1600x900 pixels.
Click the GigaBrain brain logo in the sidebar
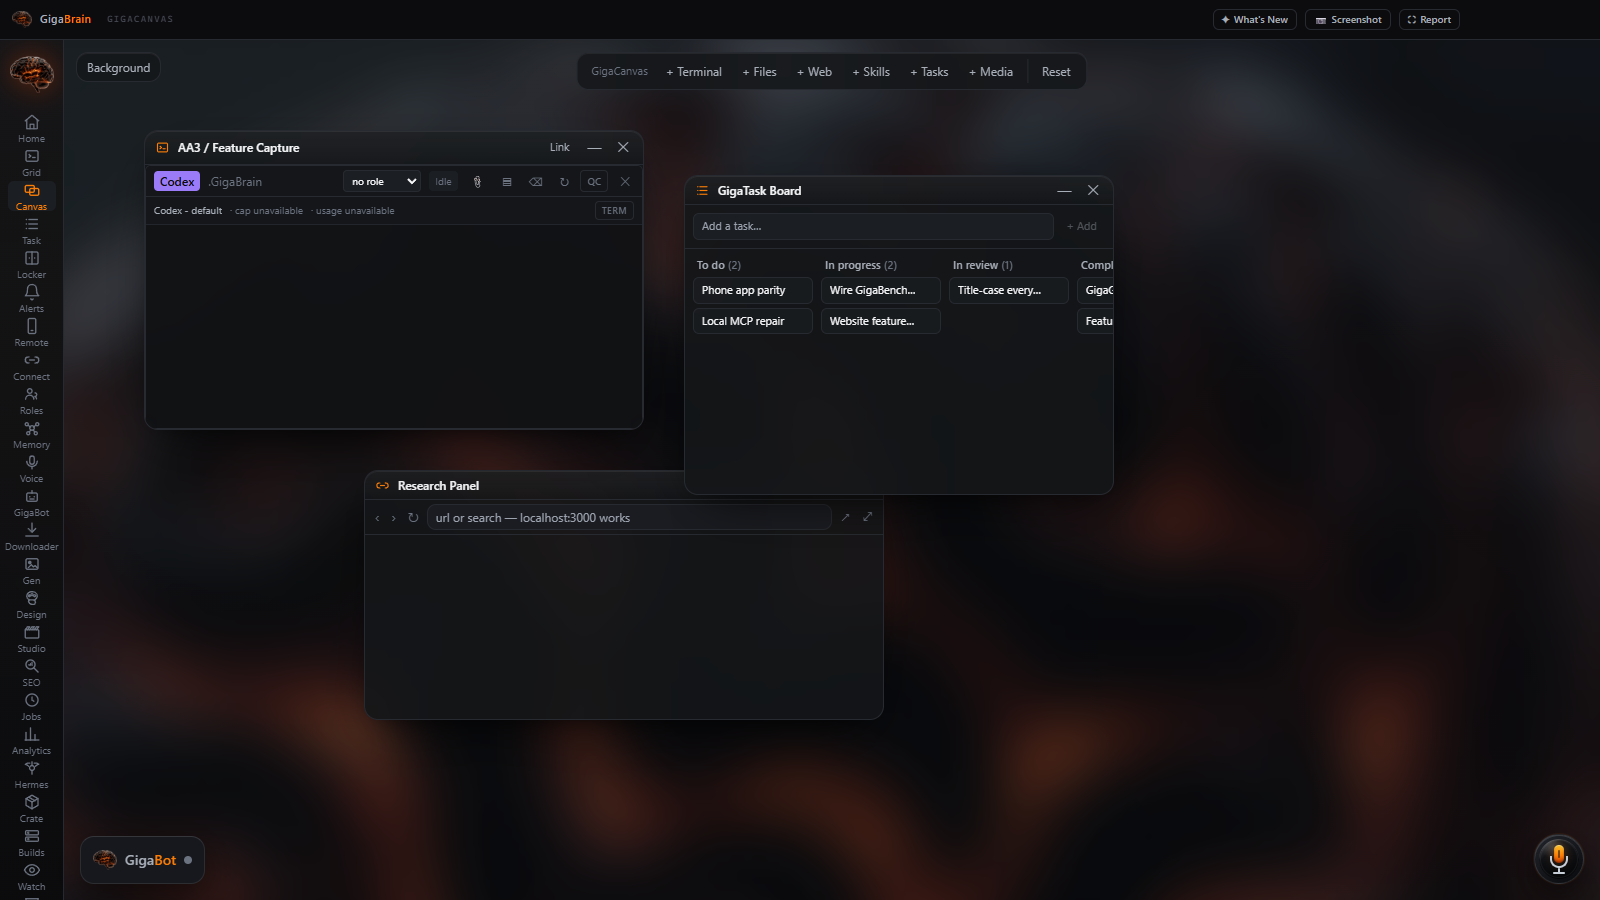pos(31,73)
